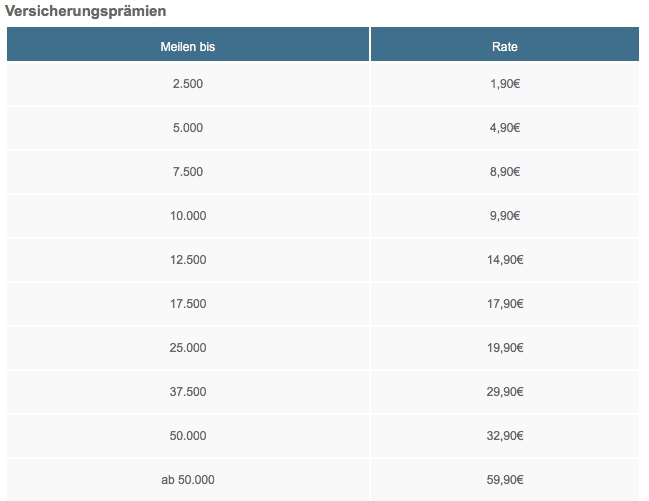Select the 17.500 miles cell
The width and height of the screenshot is (649, 501).
pos(188,304)
